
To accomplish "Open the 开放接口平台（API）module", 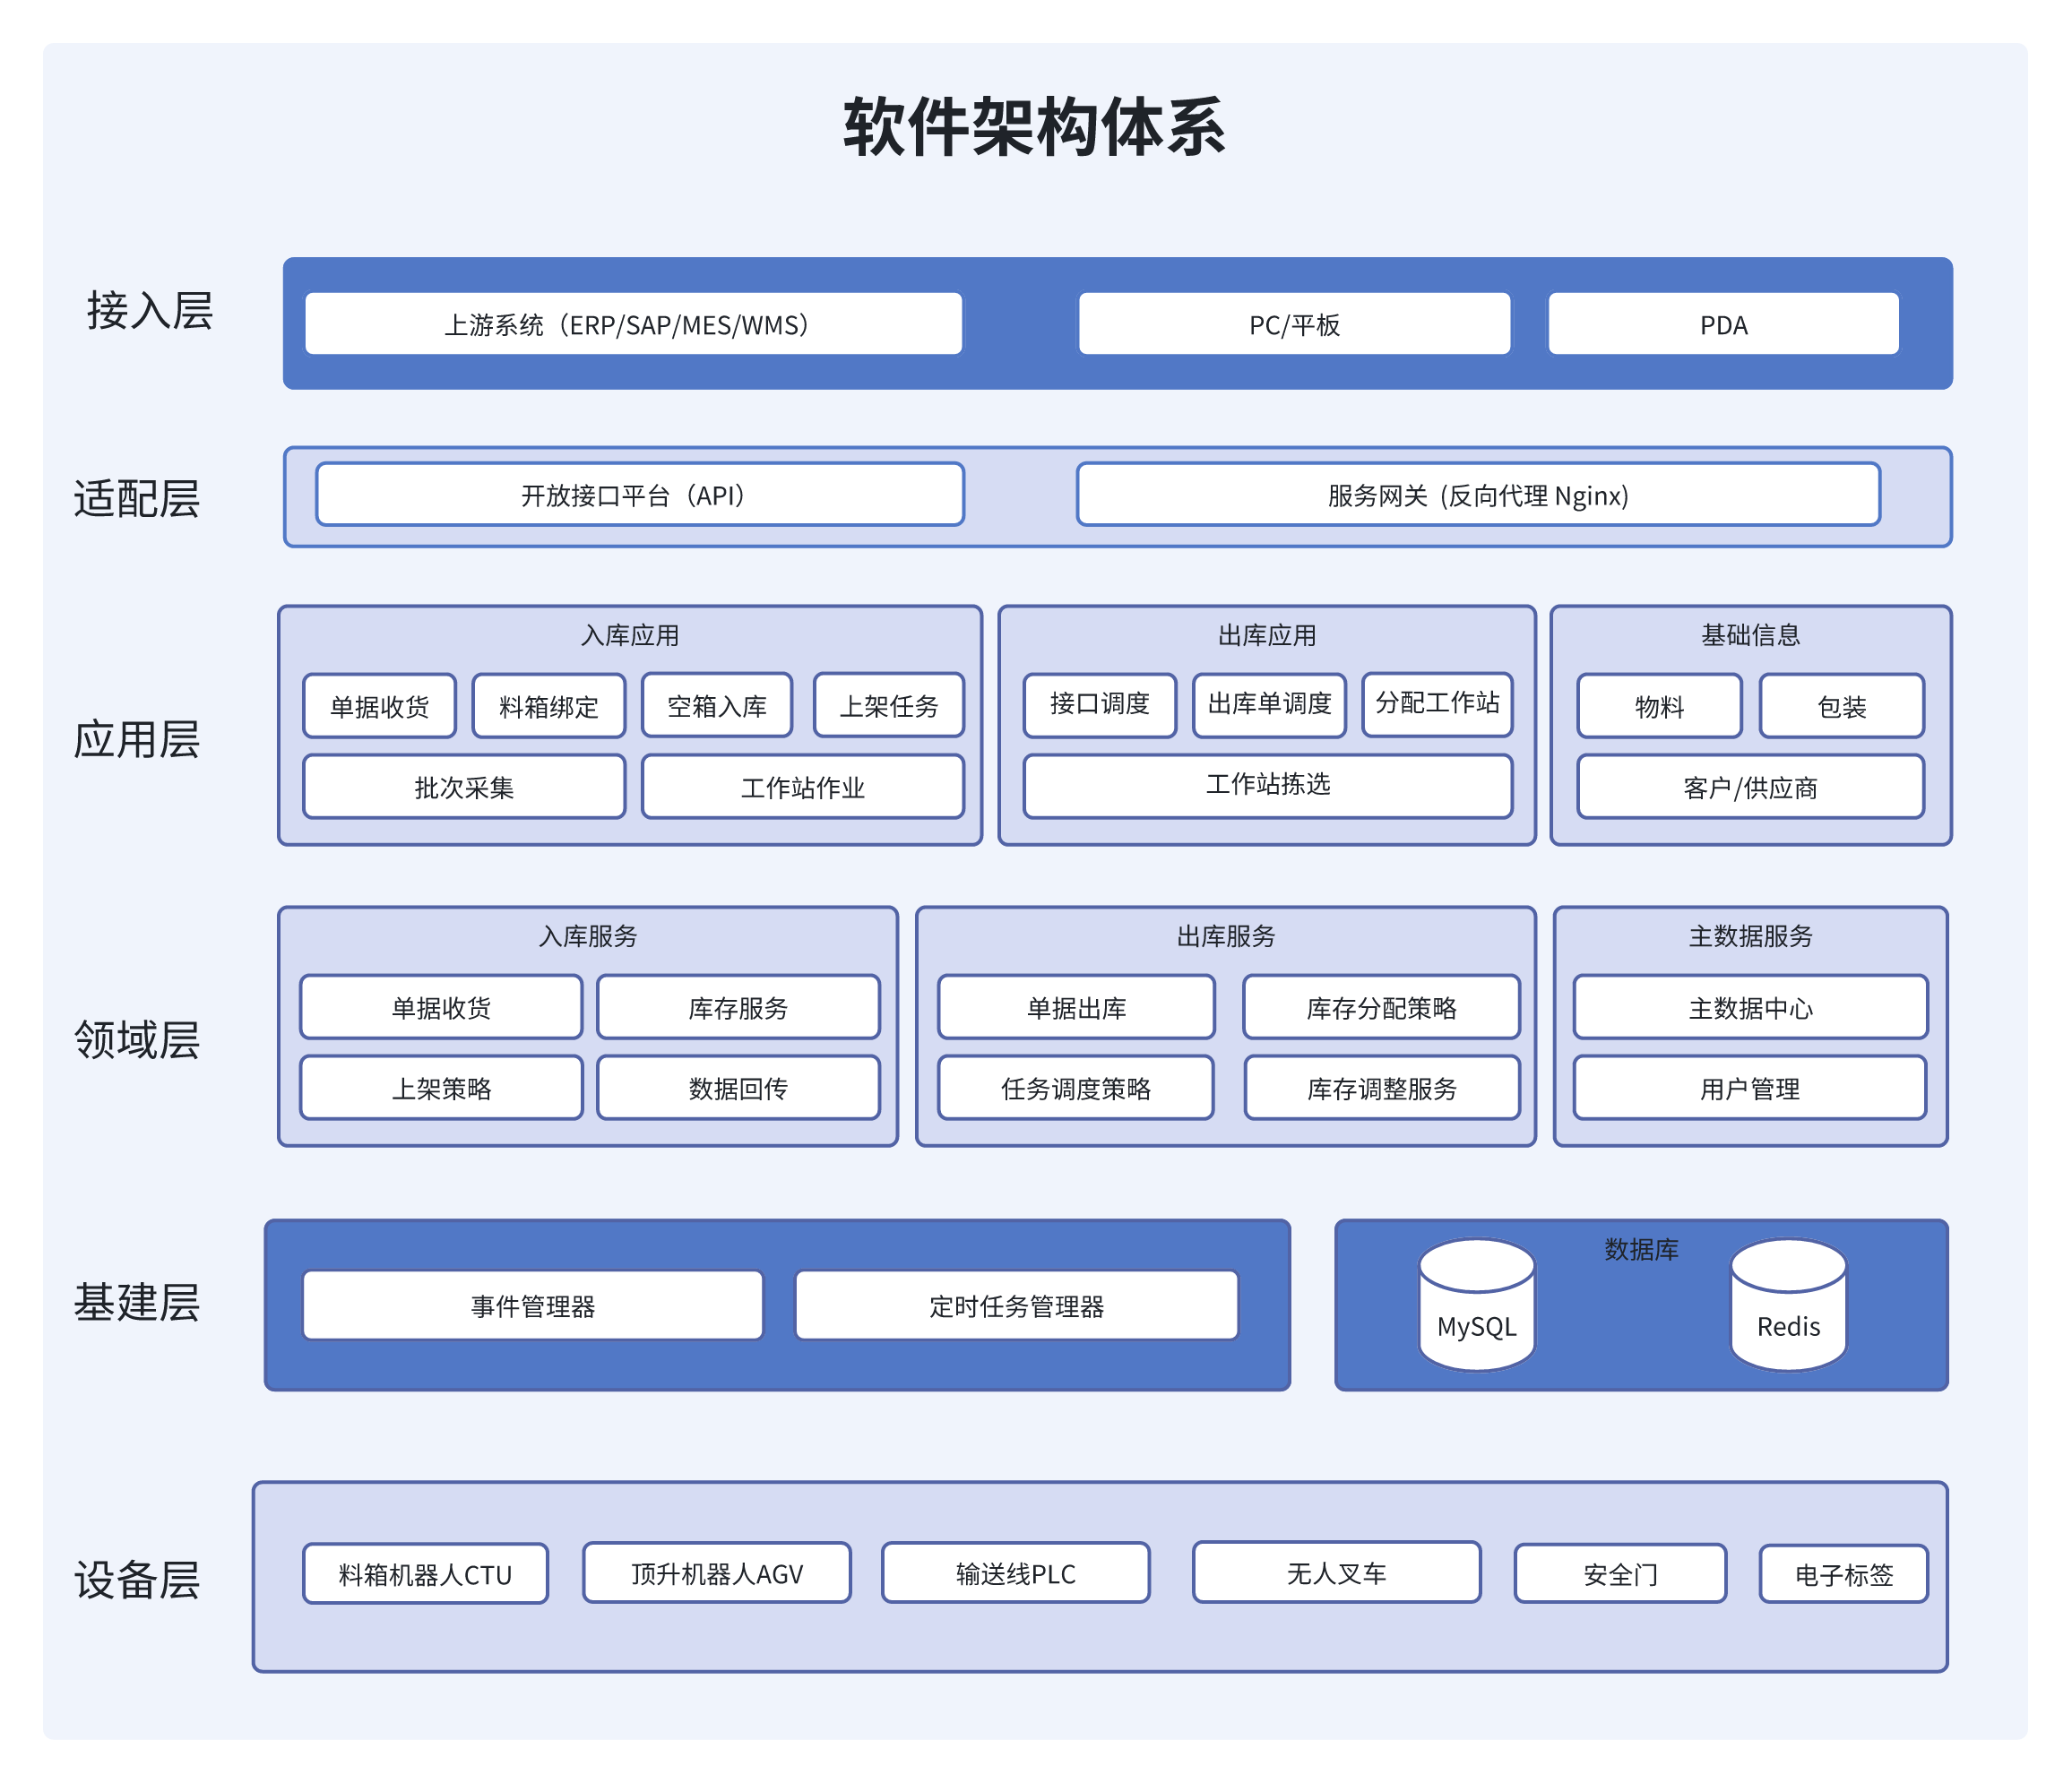I will click(637, 494).
